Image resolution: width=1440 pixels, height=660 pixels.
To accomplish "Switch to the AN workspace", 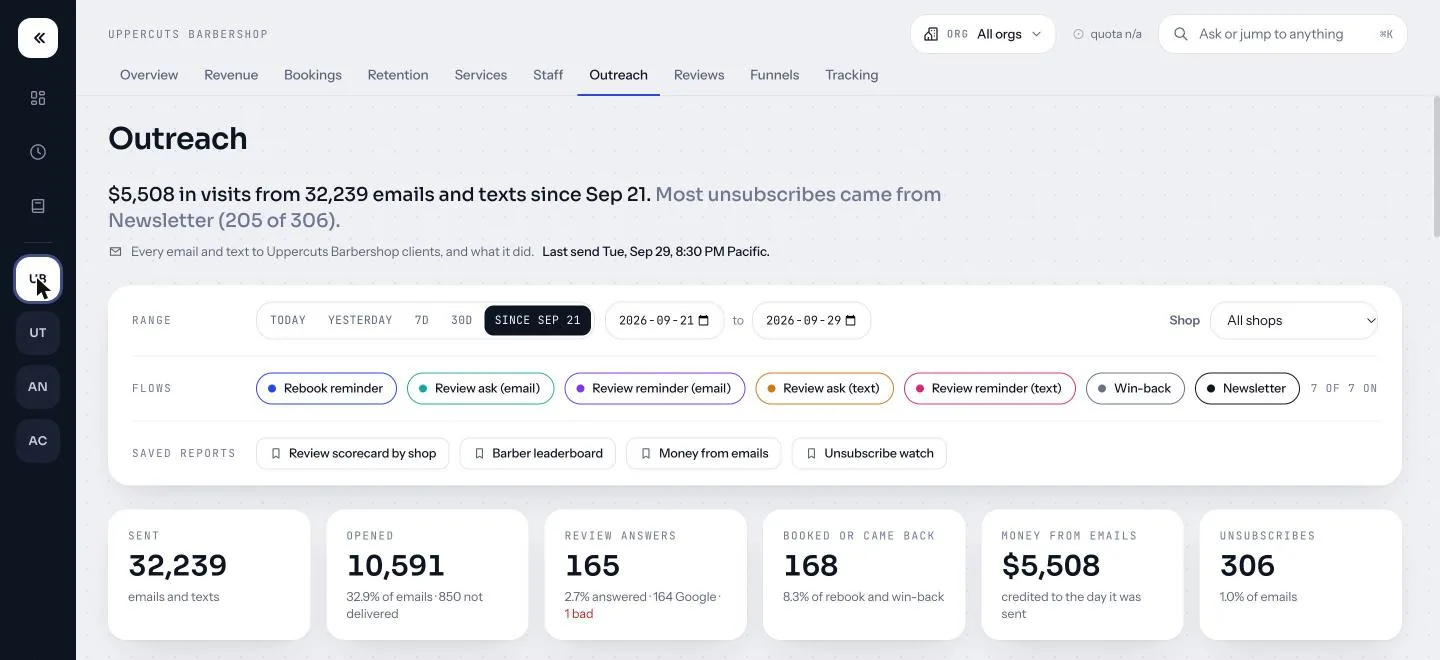I will (38, 387).
